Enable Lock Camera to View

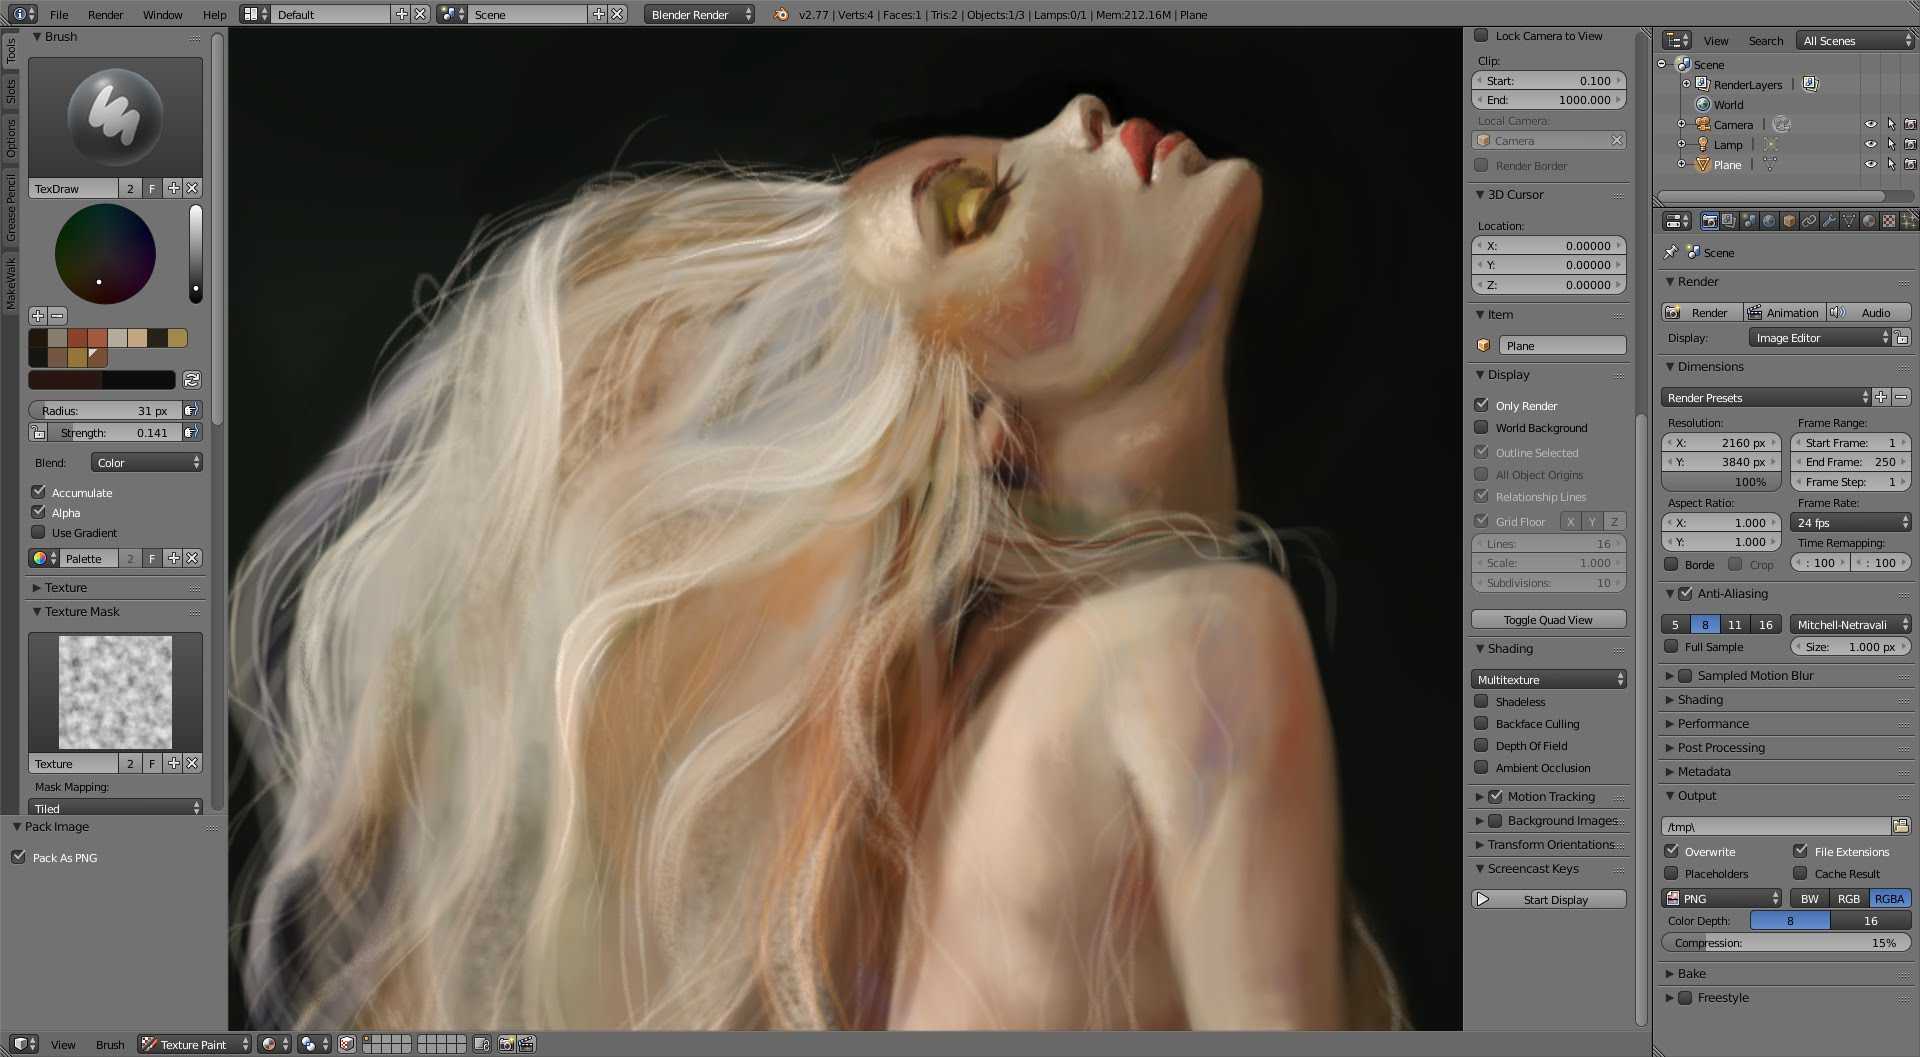[x=1482, y=35]
